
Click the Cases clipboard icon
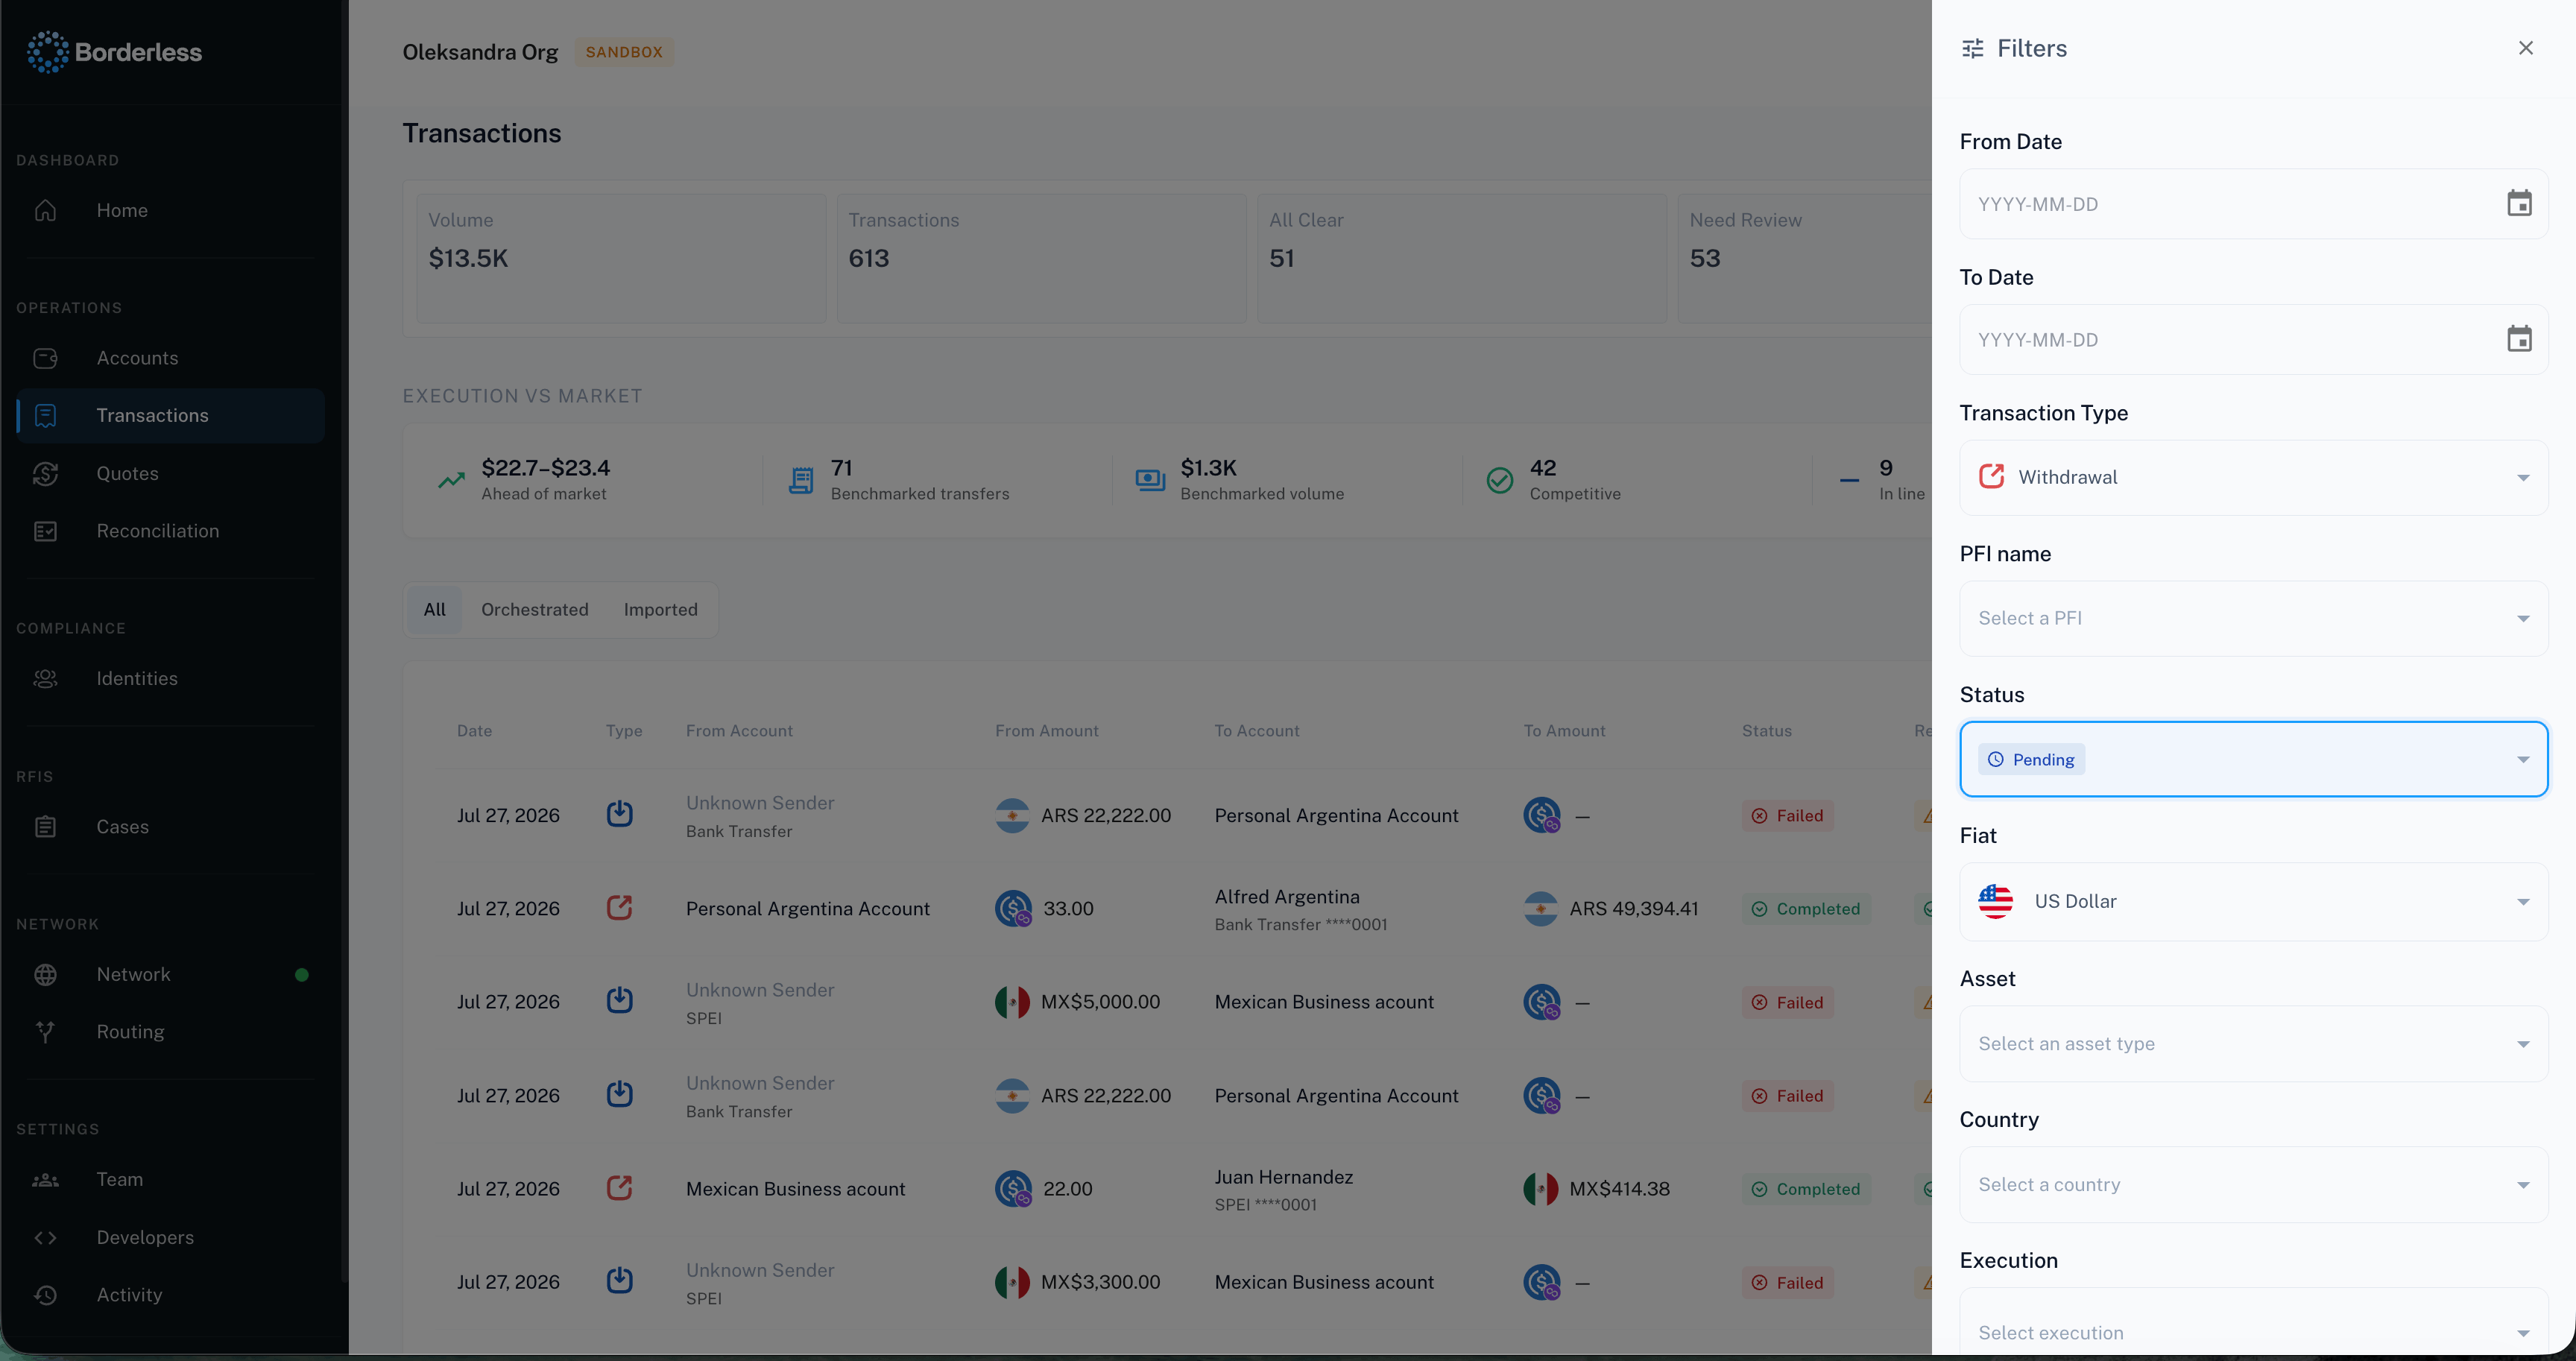(x=45, y=827)
